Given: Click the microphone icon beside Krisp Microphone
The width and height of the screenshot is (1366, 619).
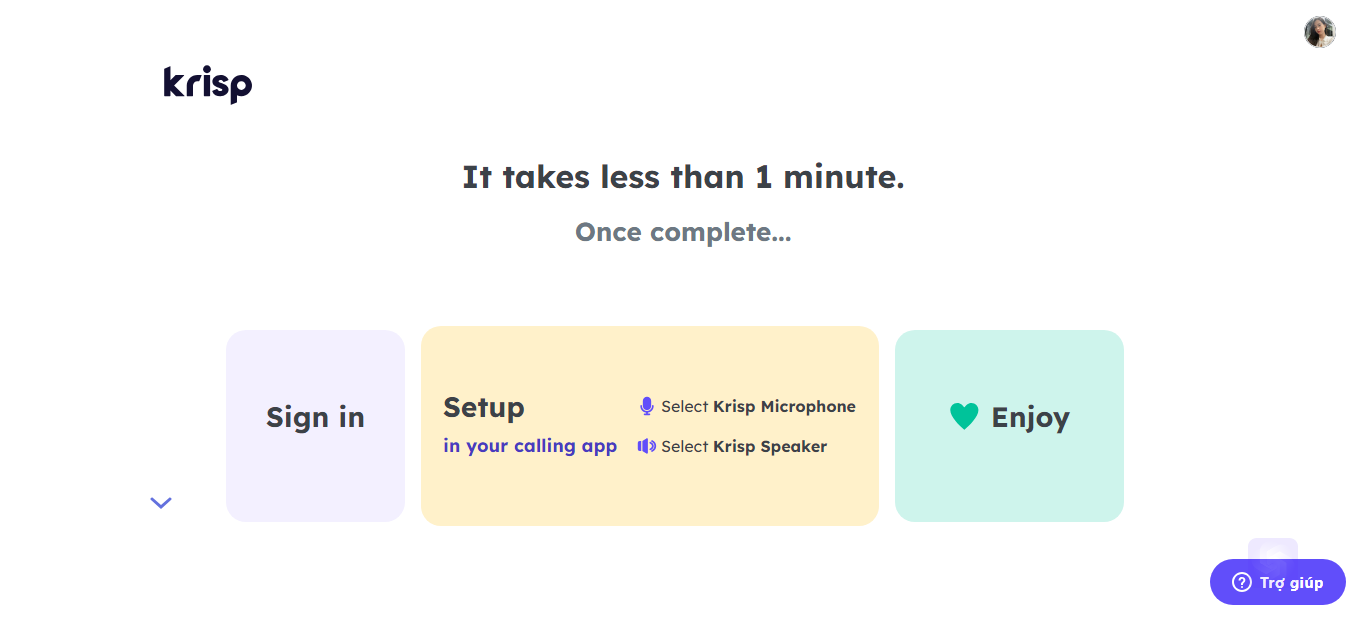Looking at the screenshot, I should coord(647,406).
